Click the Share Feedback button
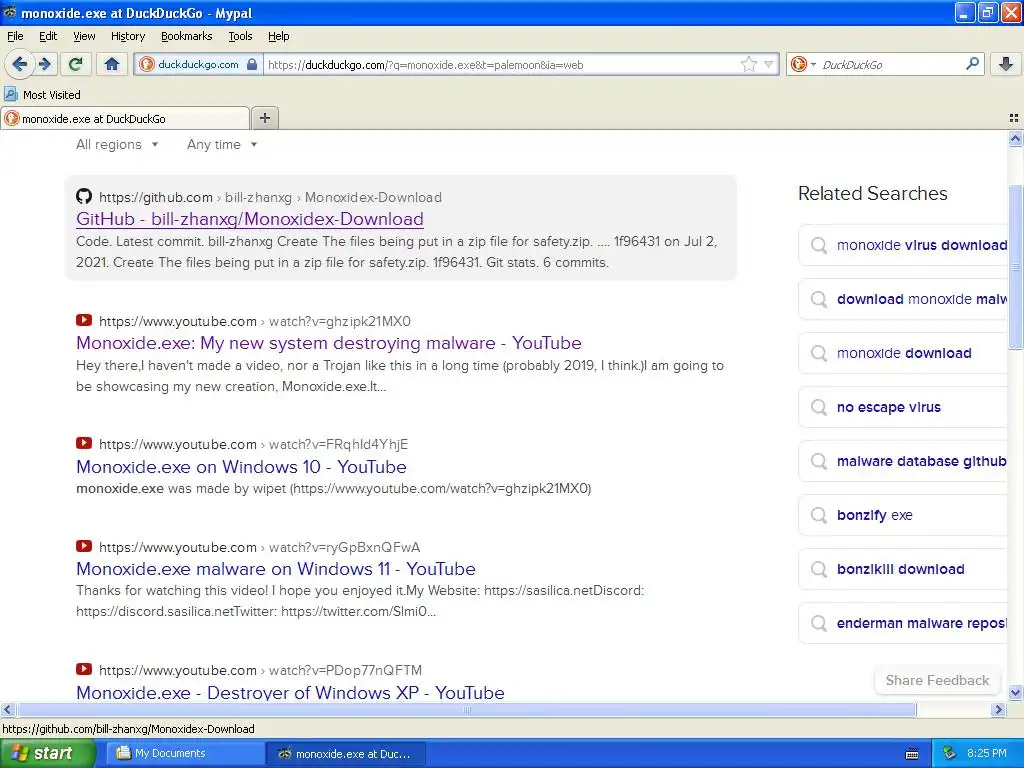 point(937,680)
